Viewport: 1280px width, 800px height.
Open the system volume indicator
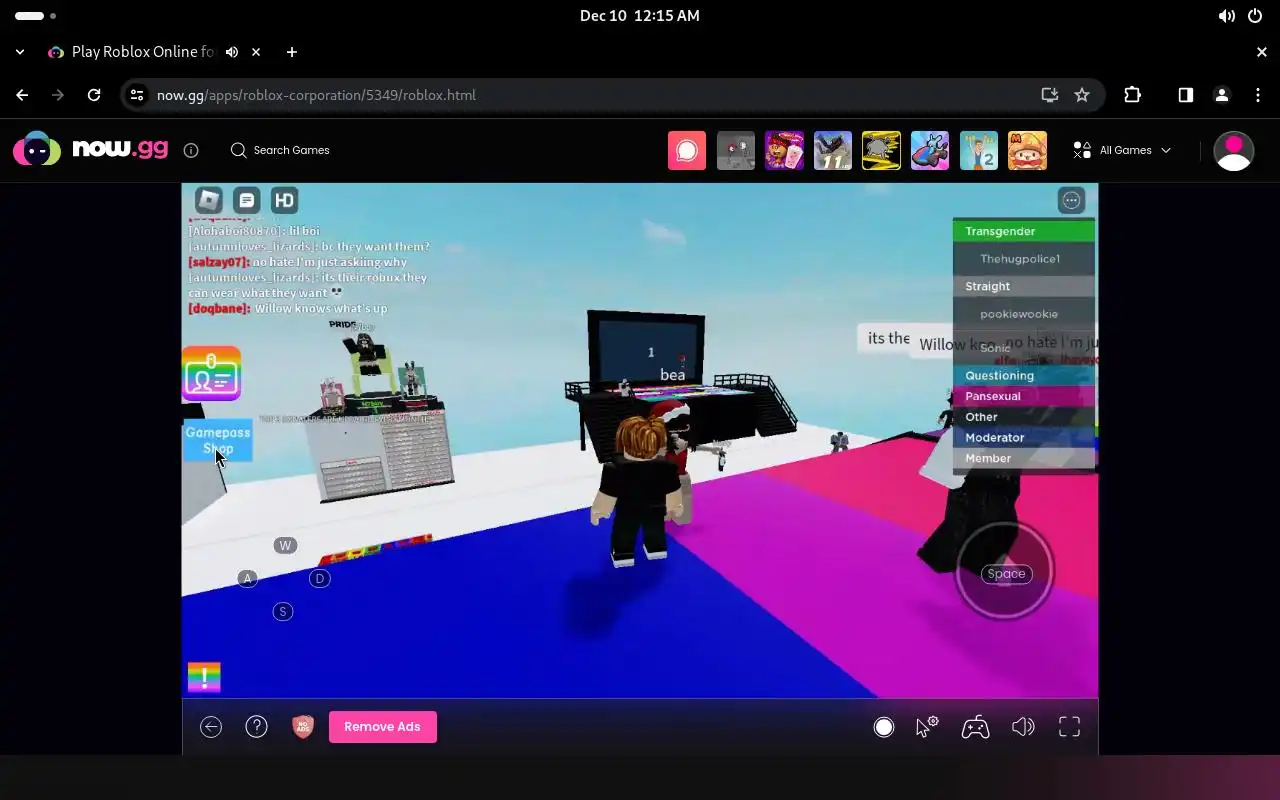point(1226,16)
